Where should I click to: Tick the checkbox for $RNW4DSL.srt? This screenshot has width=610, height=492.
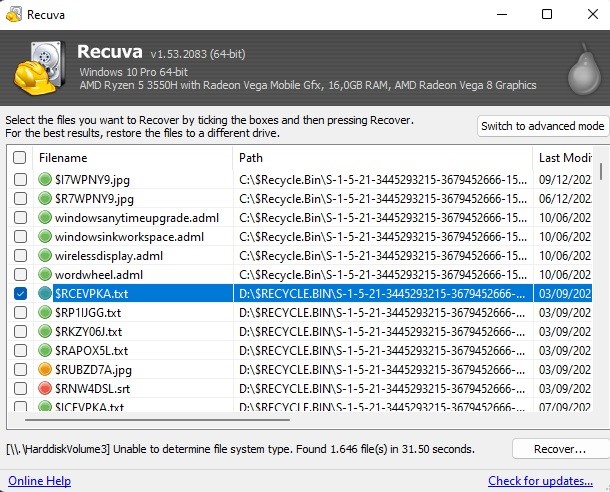click(x=20, y=389)
